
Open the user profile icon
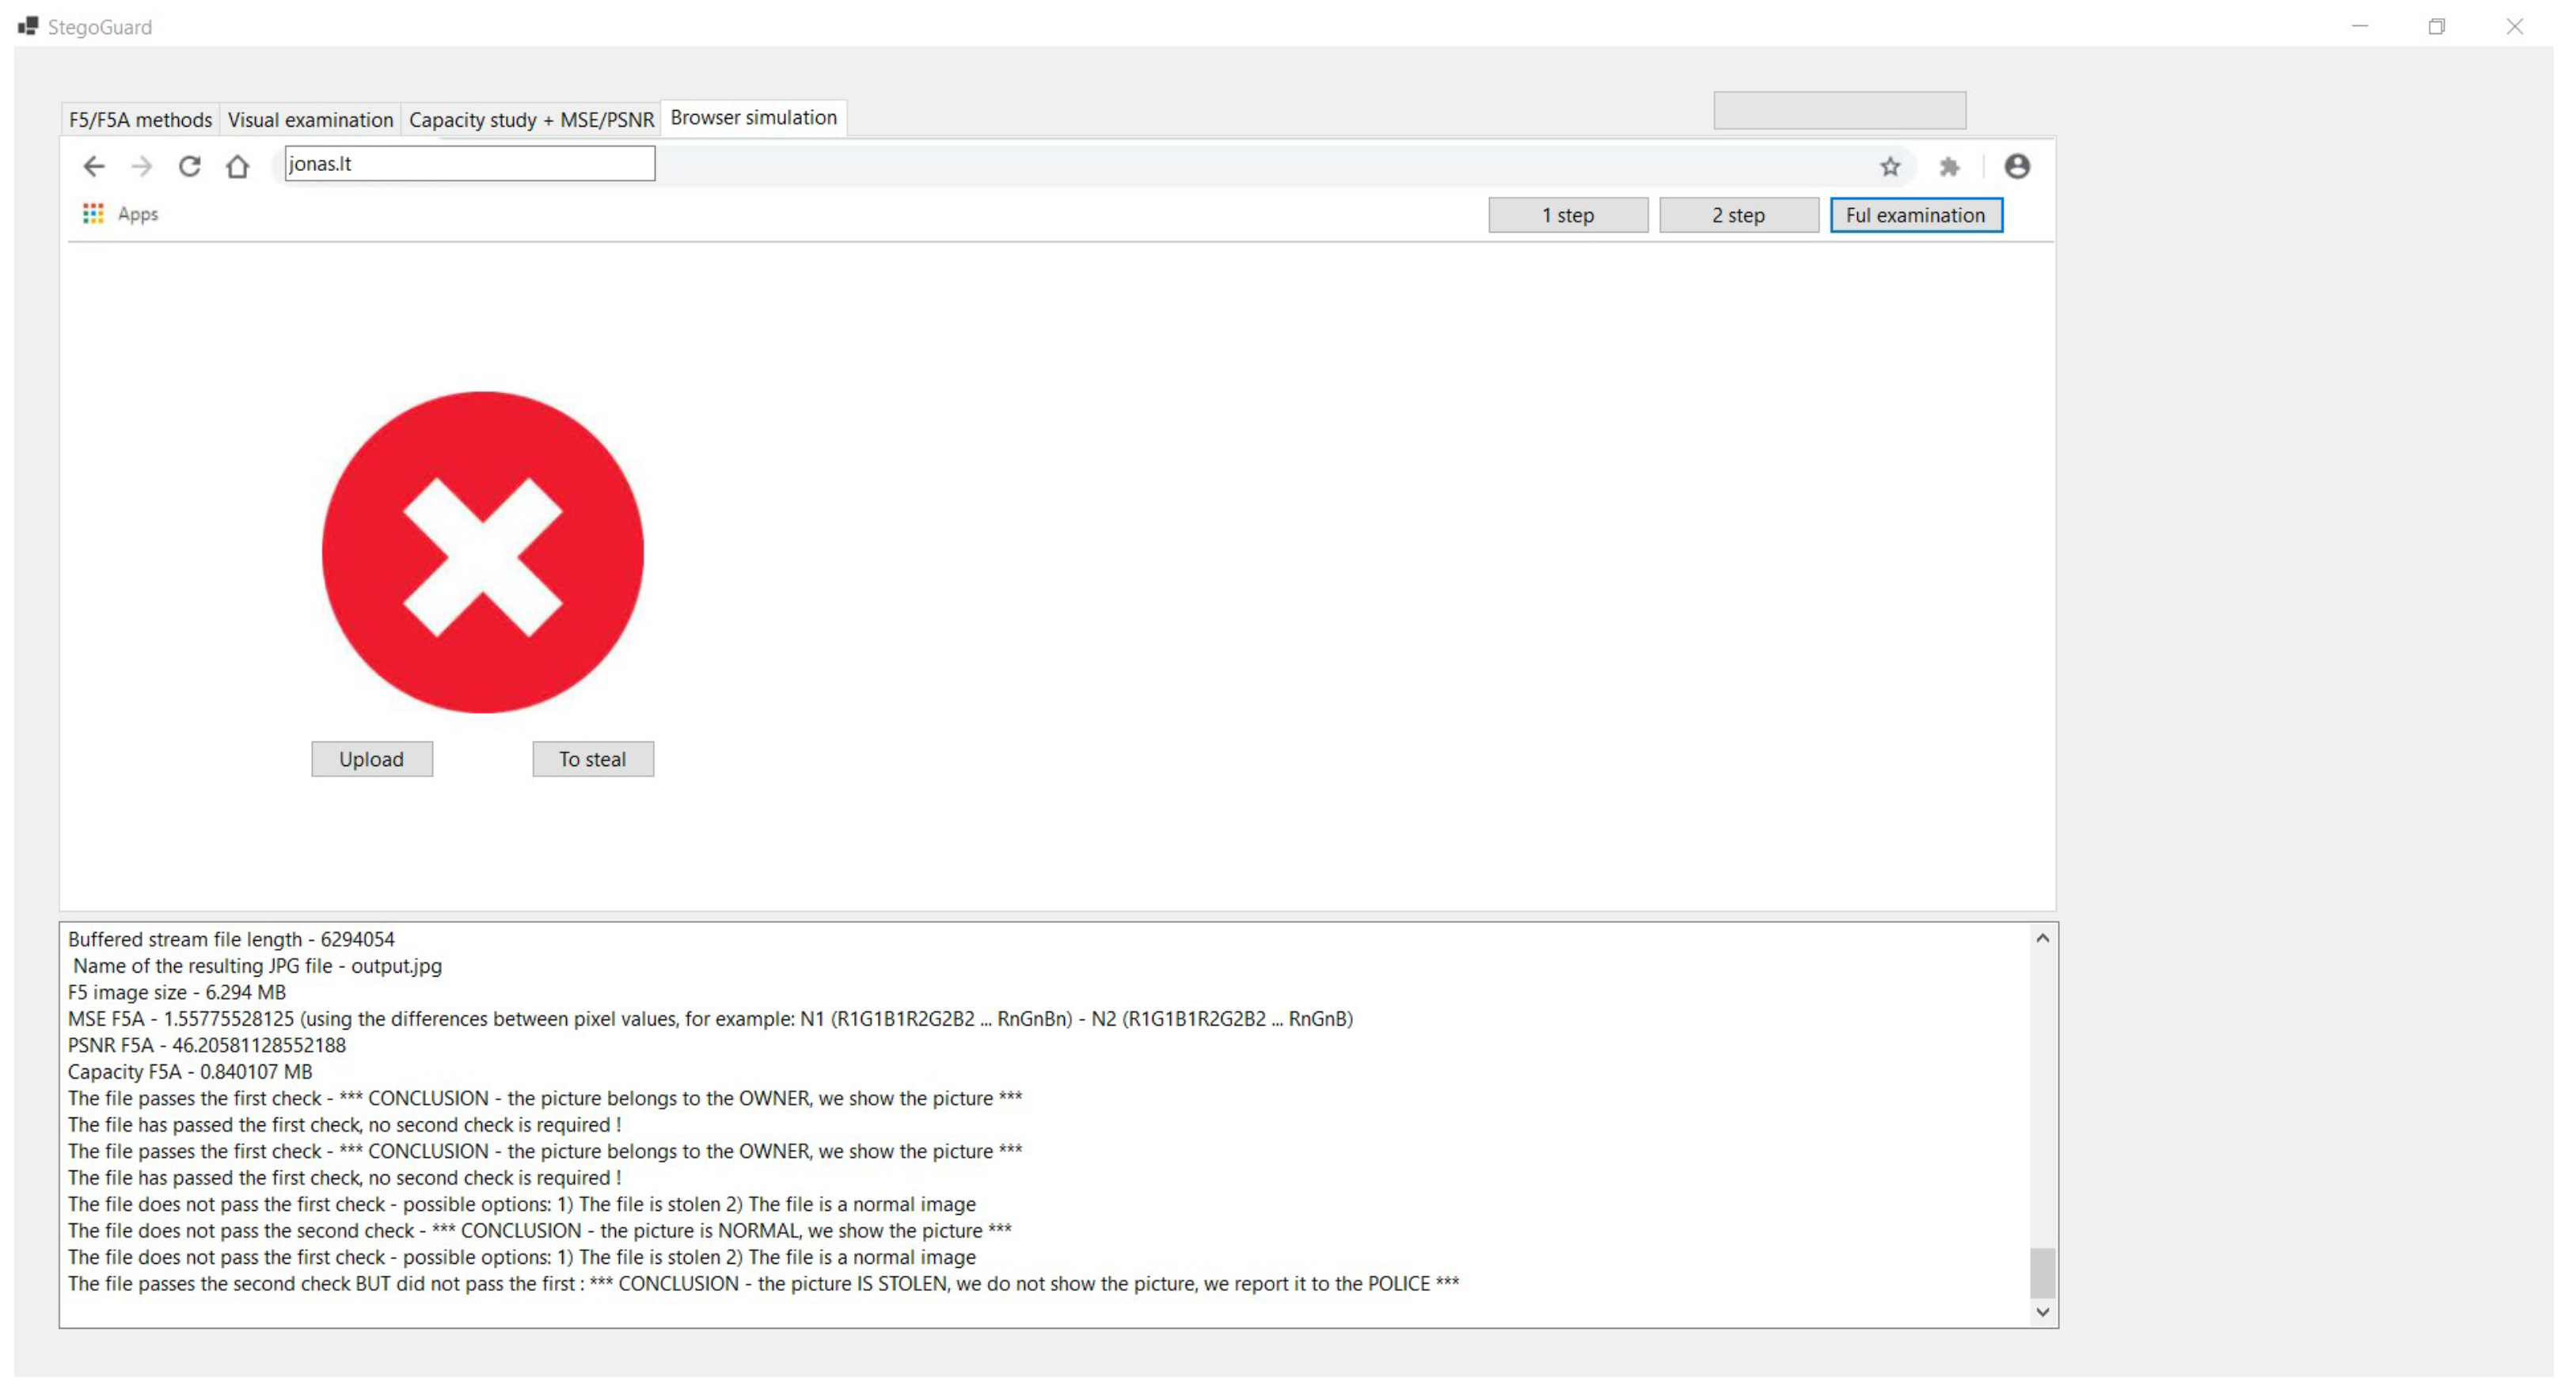[2016, 166]
